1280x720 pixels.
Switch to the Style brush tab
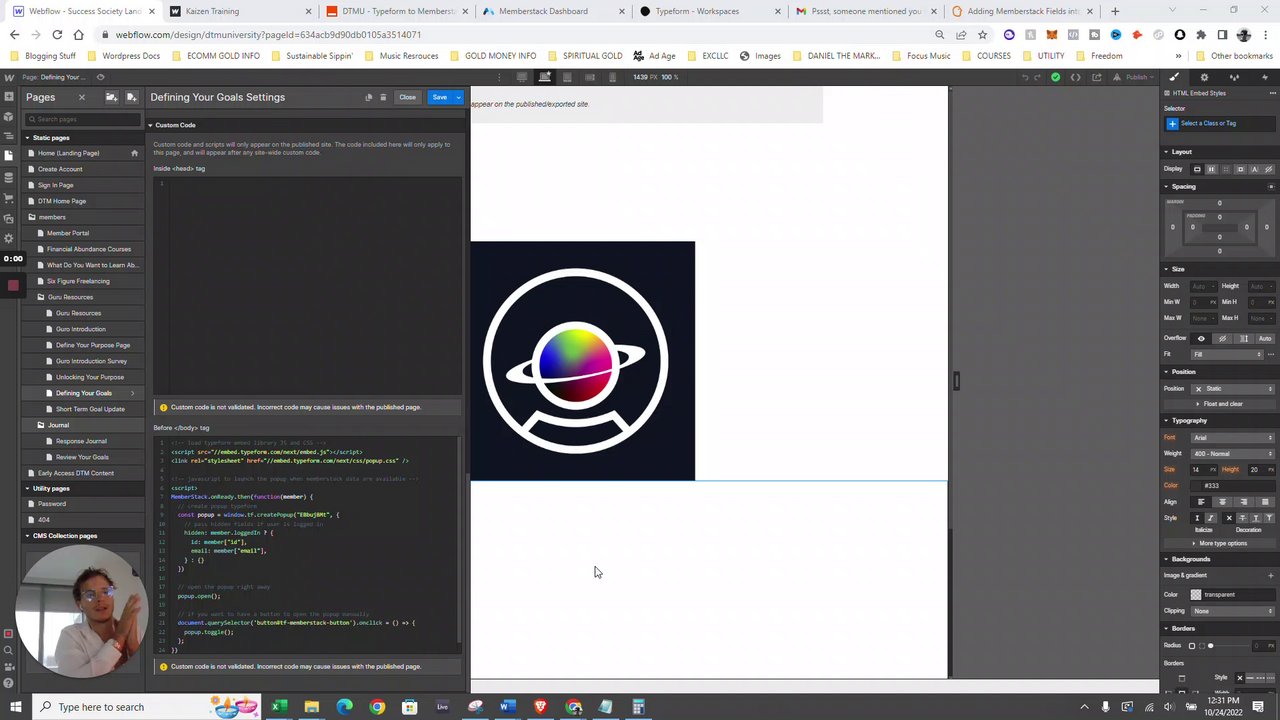point(1175,77)
